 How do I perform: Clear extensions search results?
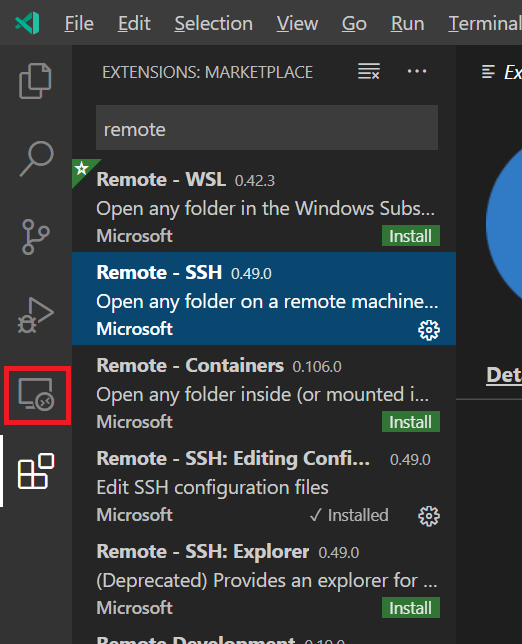[368, 71]
